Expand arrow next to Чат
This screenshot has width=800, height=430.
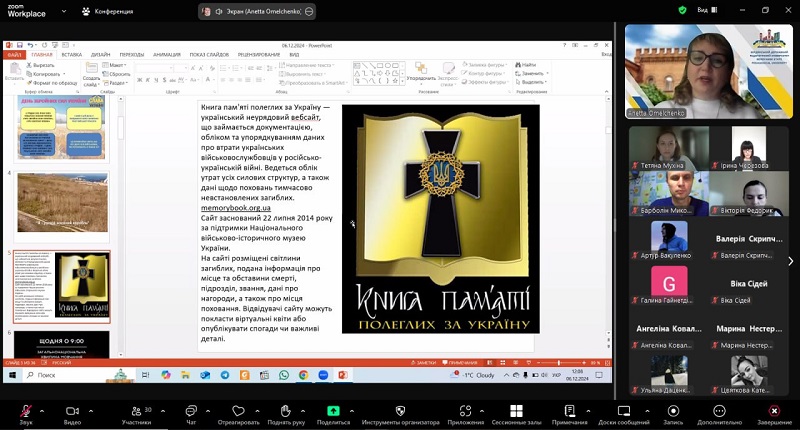(208, 411)
